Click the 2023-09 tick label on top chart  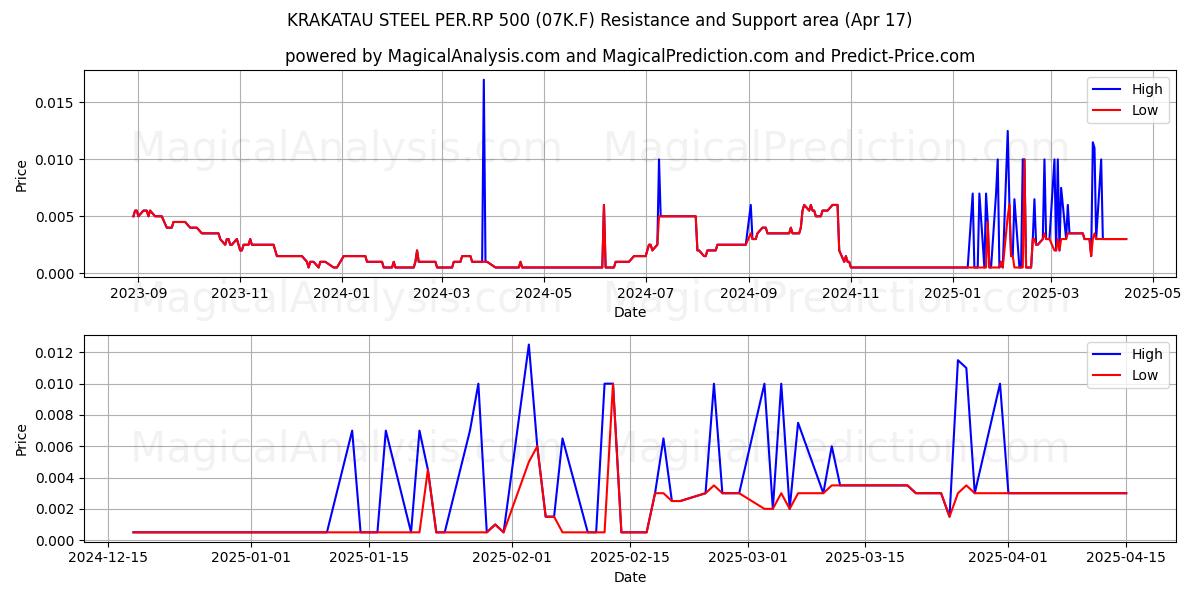click(138, 293)
